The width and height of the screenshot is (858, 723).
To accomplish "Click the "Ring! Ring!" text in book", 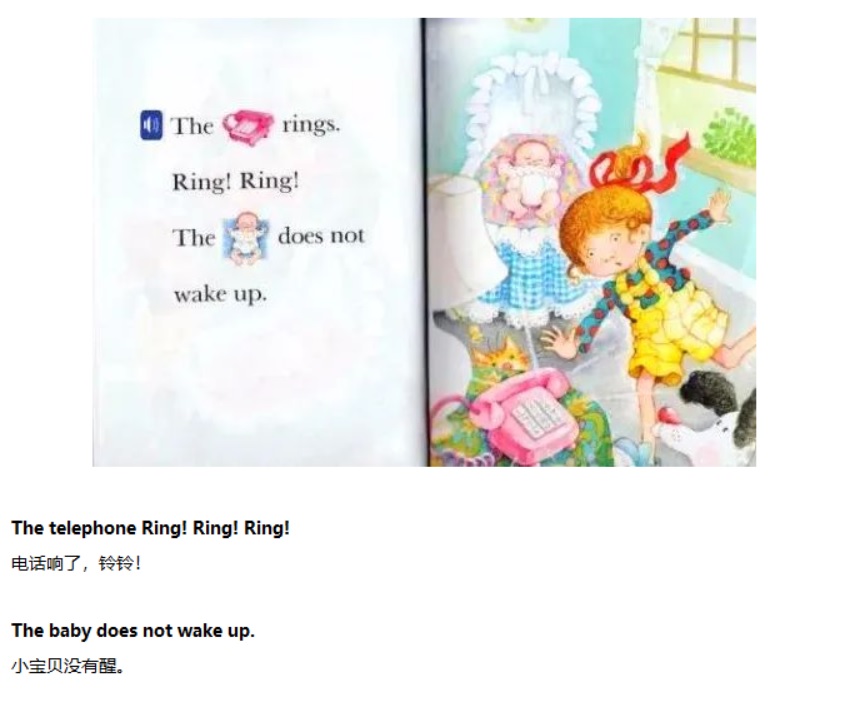I will click(236, 181).
